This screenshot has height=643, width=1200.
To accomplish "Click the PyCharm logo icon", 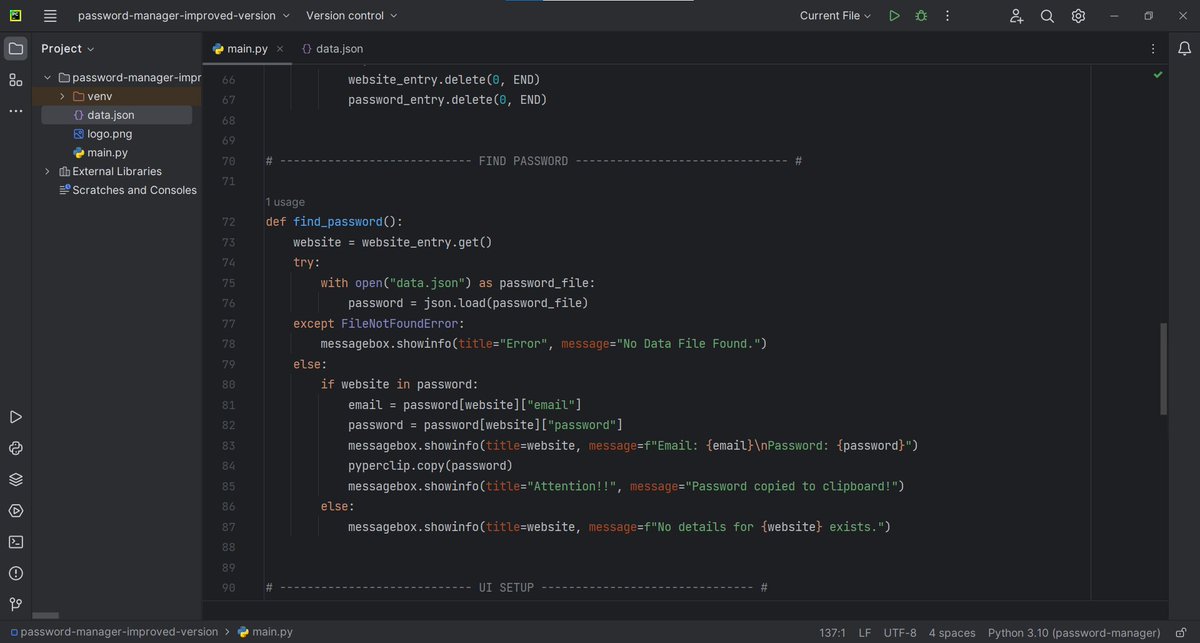I will pos(16,15).
